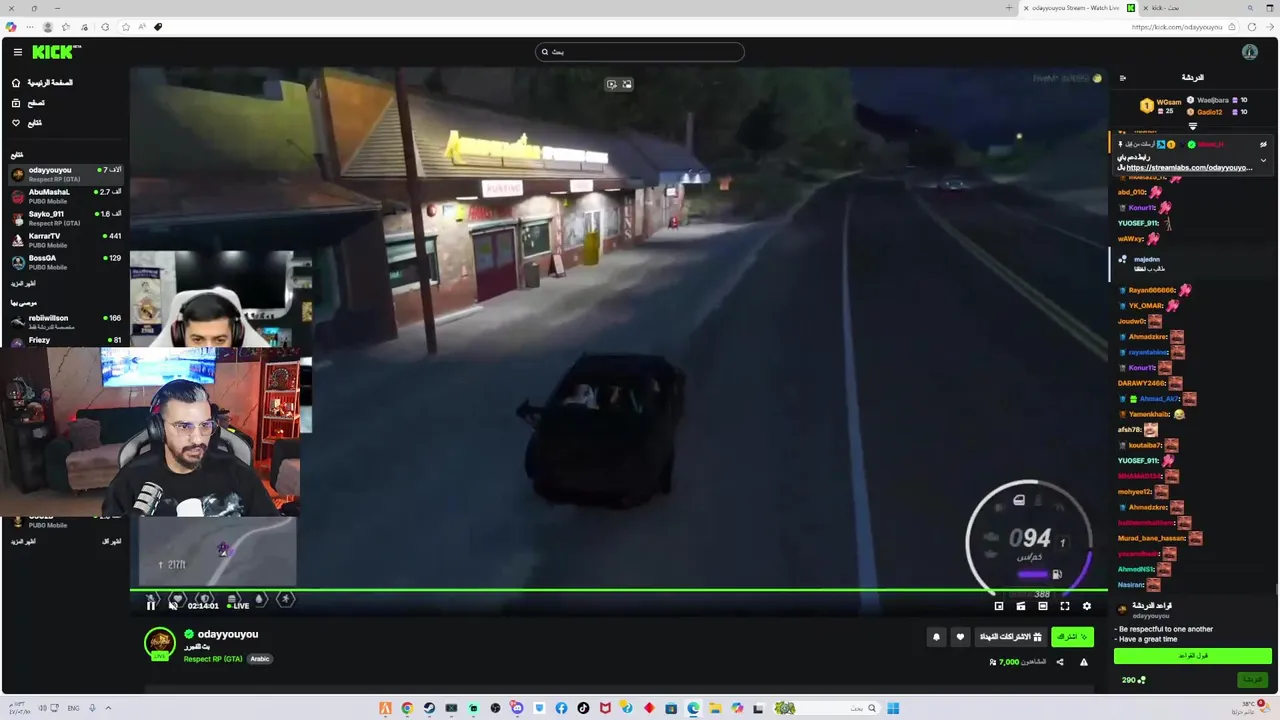Open the hamburger sidebar menu
Image resolution: width=1280 pixels, height=720 pixels.
18,52
